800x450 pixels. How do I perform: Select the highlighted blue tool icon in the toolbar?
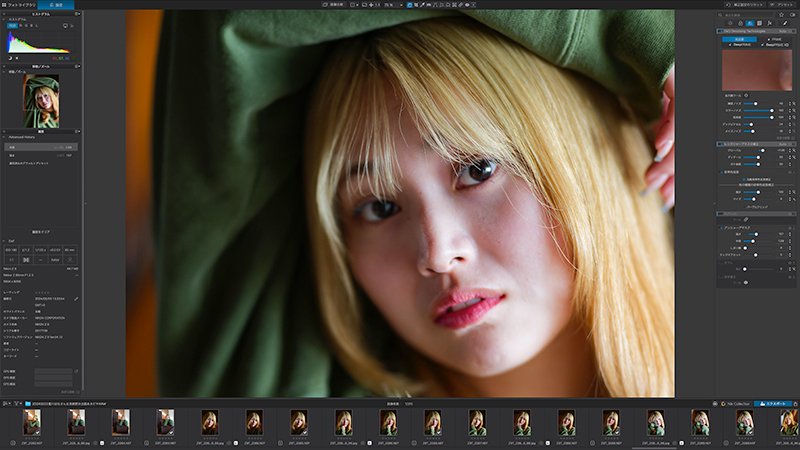point(410,5)
